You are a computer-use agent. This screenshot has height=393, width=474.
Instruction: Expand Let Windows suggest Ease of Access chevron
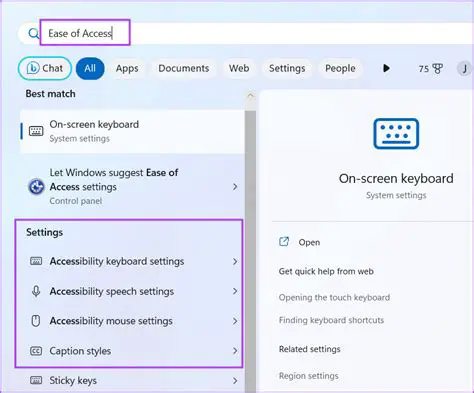click(x=235, y=187)
